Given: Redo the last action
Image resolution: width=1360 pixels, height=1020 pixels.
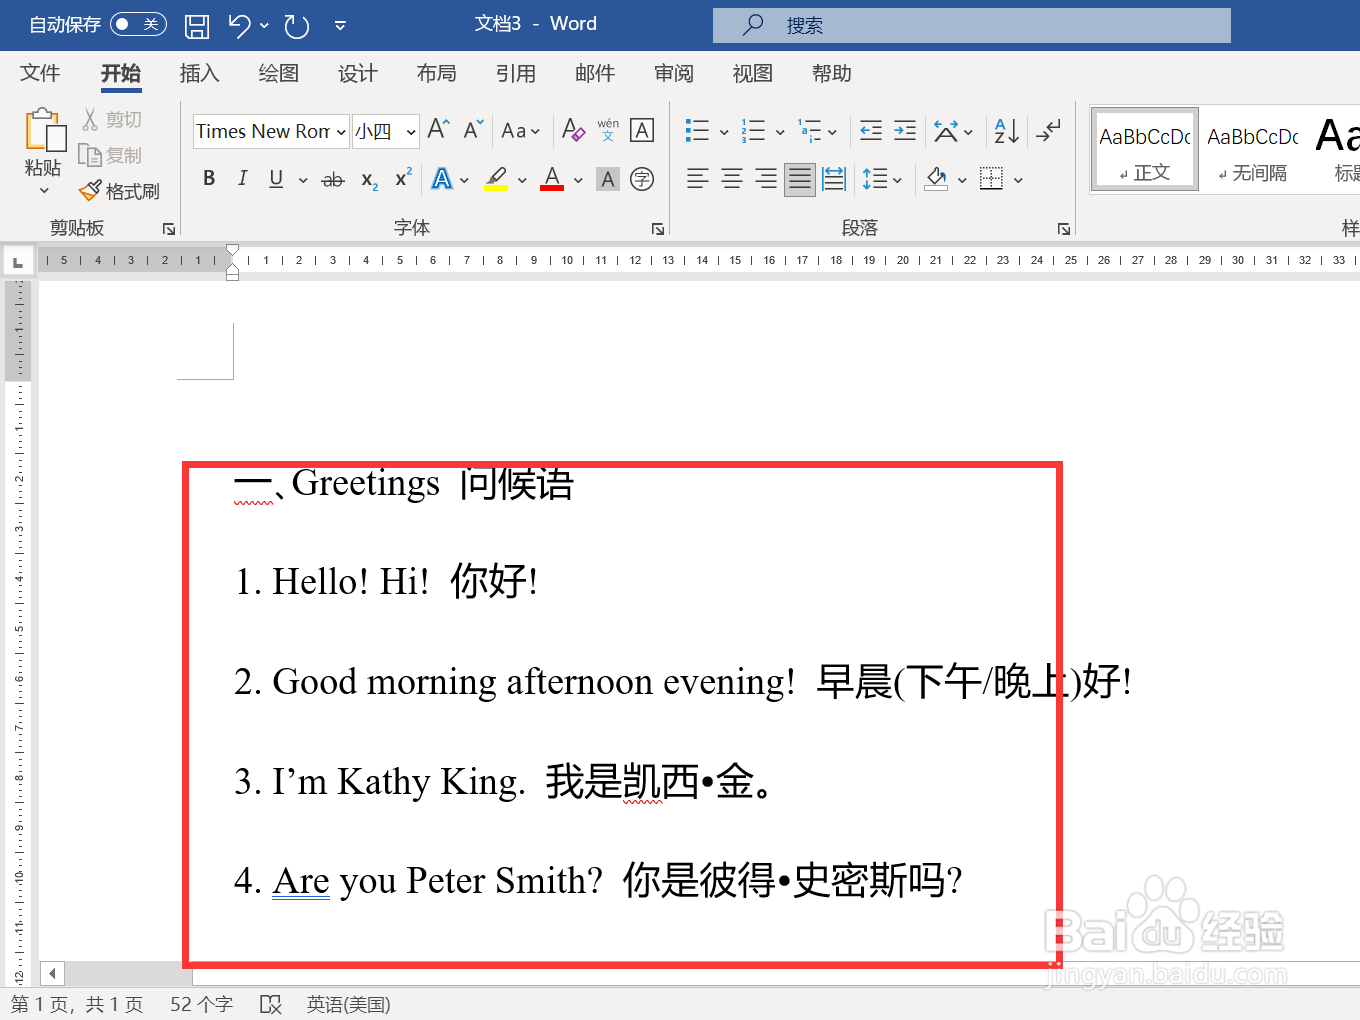Looking at the screenshot, I should tap(297, 26).
